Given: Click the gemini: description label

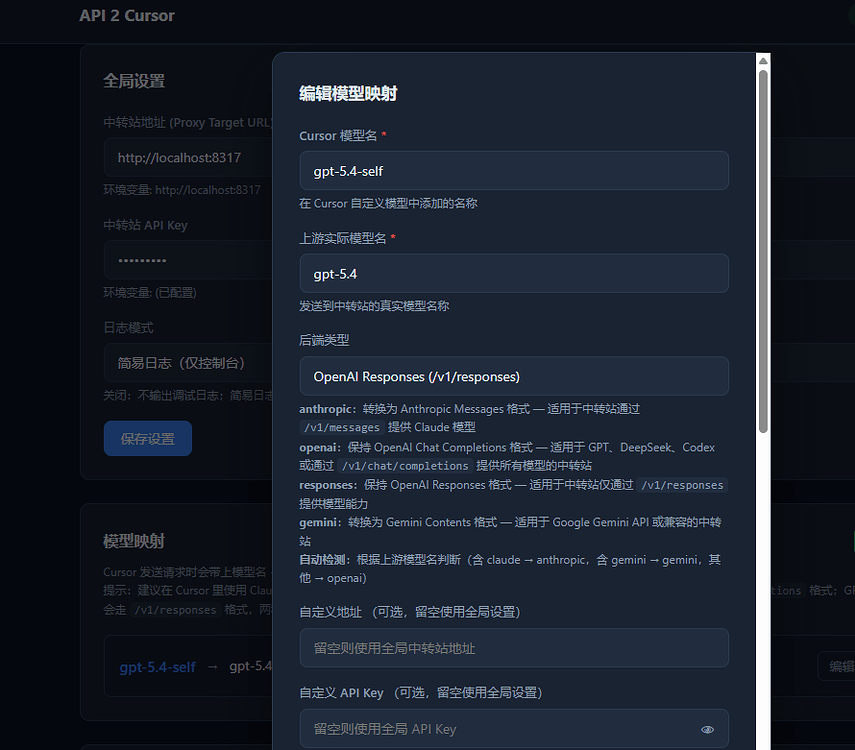Looking at the screenshot, I should point(320,522).
